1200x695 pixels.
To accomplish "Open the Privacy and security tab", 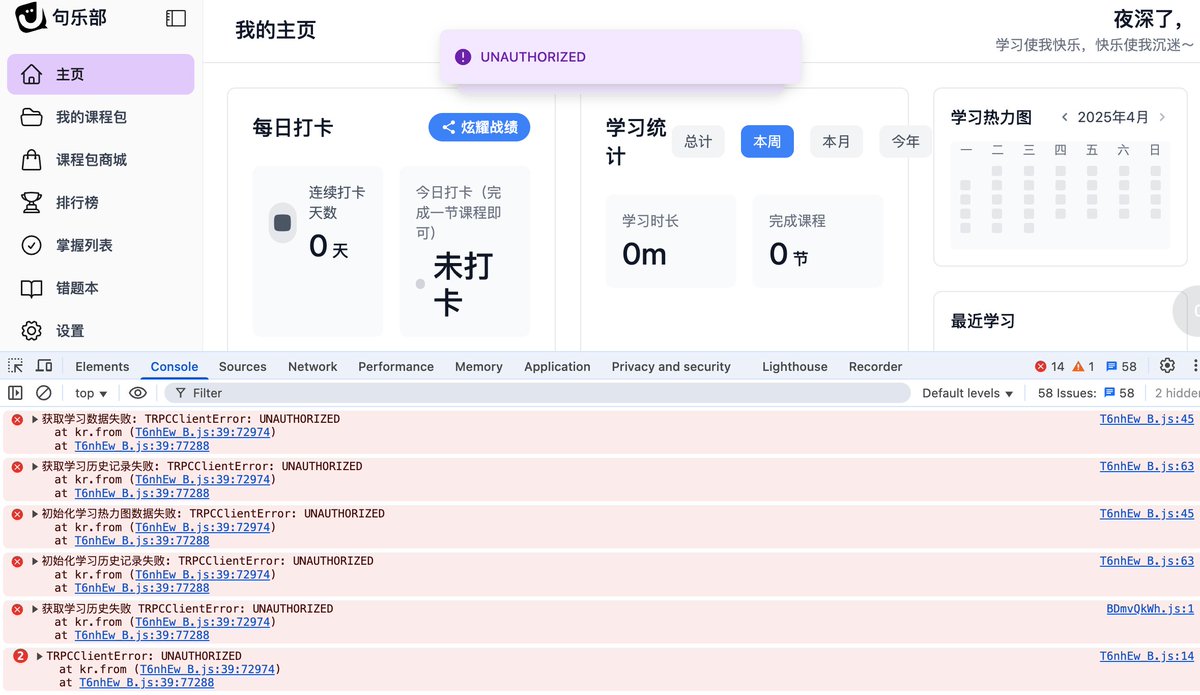I will coord(671,367).
